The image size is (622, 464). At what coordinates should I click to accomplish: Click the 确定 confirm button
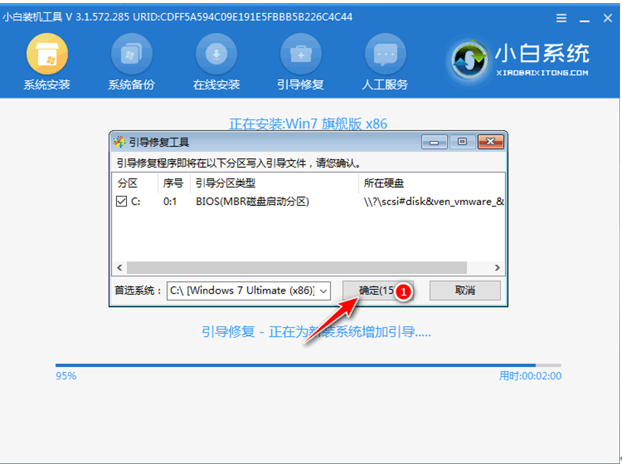[x=368, y=290]
